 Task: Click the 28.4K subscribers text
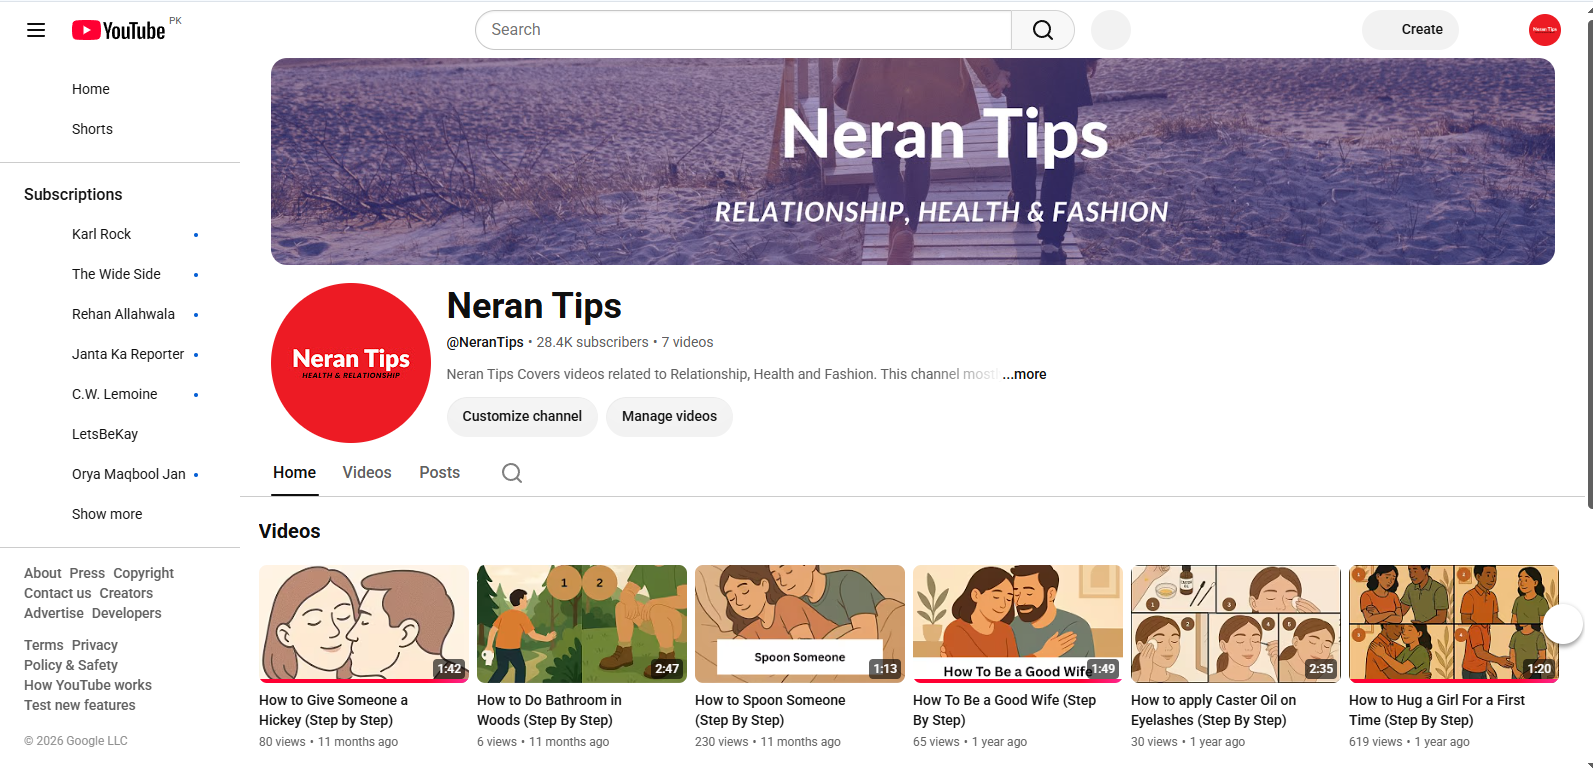pyautogui.click(x=592, y=342)
